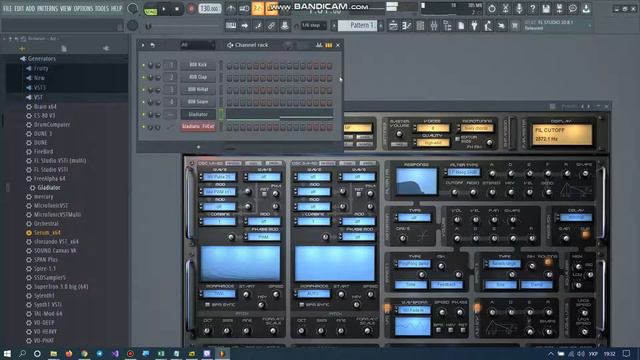This screenshot has height=360, width=640.
Task: Click the Feedback button in effect 1
Action: pos(447,284)
